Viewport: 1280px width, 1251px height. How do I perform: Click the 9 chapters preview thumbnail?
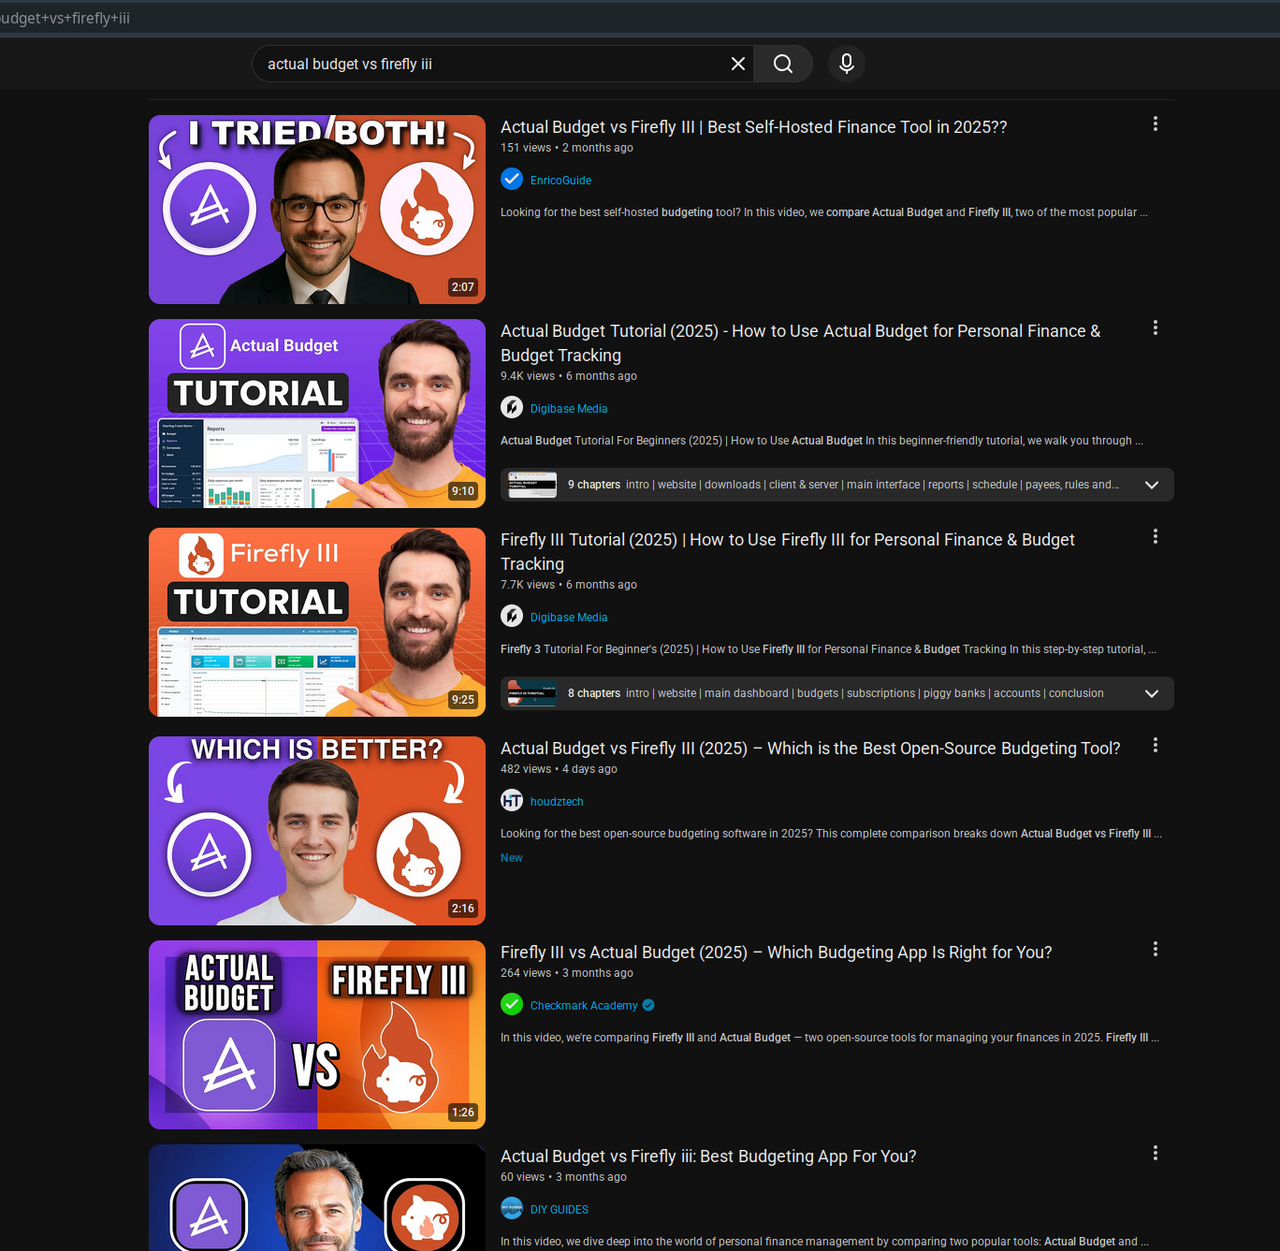coord(532,485)
